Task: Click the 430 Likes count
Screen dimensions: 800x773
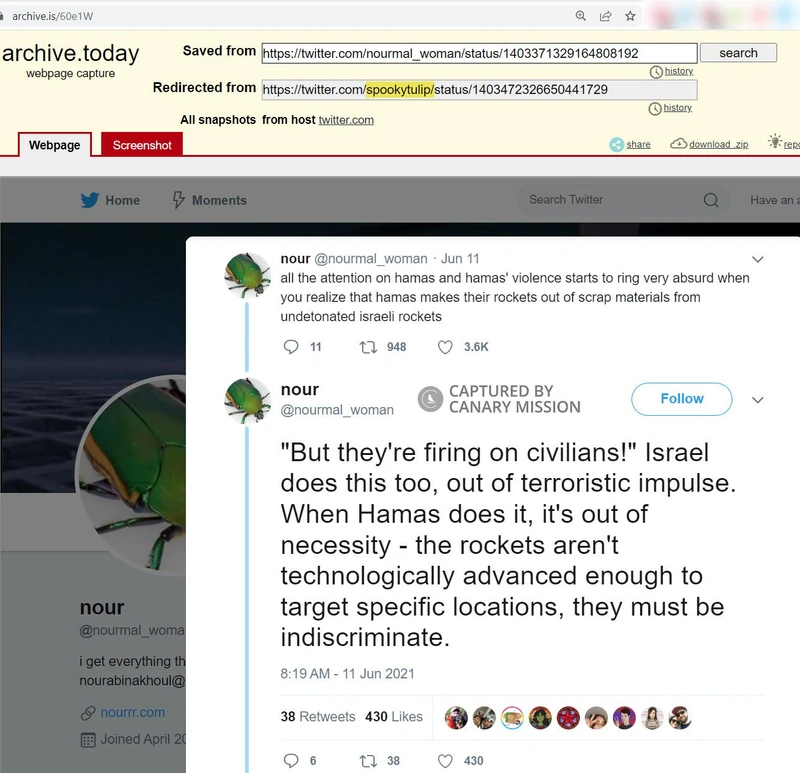Action: pyautogui.click(x=394, y=716)
